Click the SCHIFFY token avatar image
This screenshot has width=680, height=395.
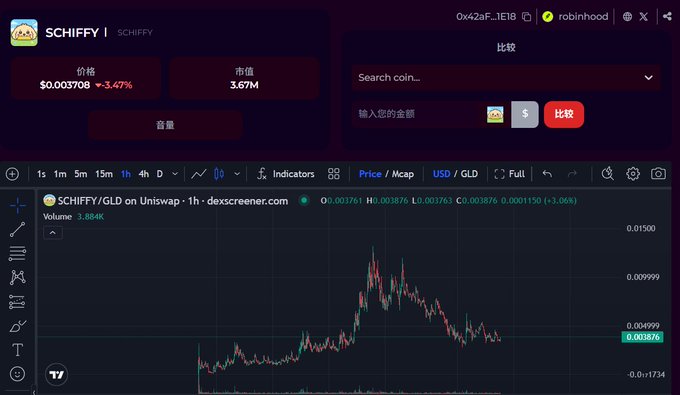(24, 33)
